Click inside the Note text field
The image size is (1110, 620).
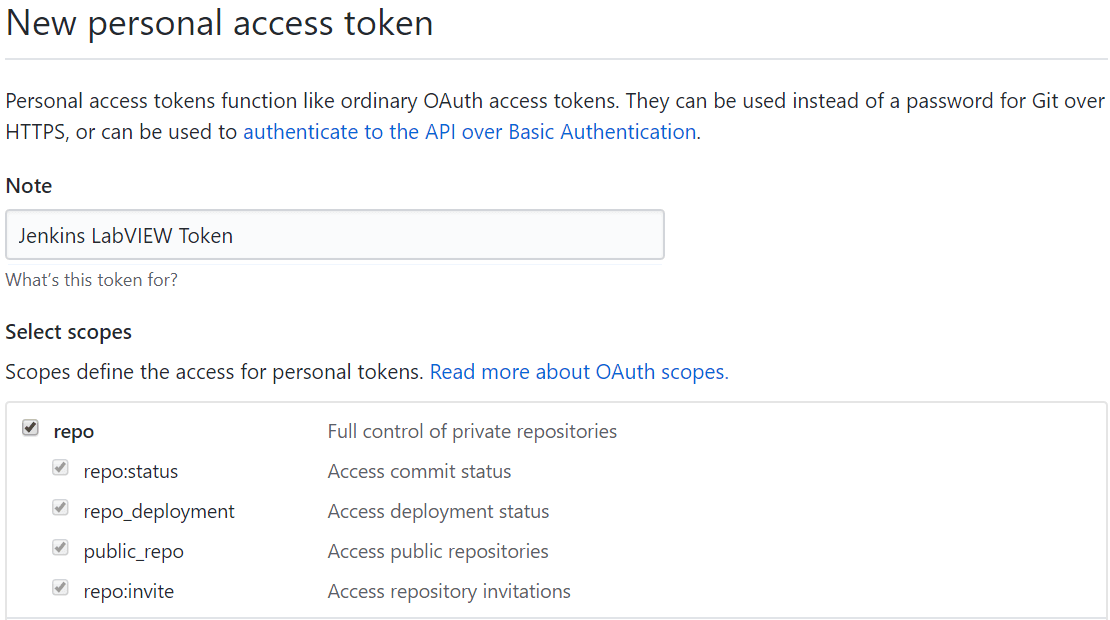pyautogui.click(x=335, y=234)
